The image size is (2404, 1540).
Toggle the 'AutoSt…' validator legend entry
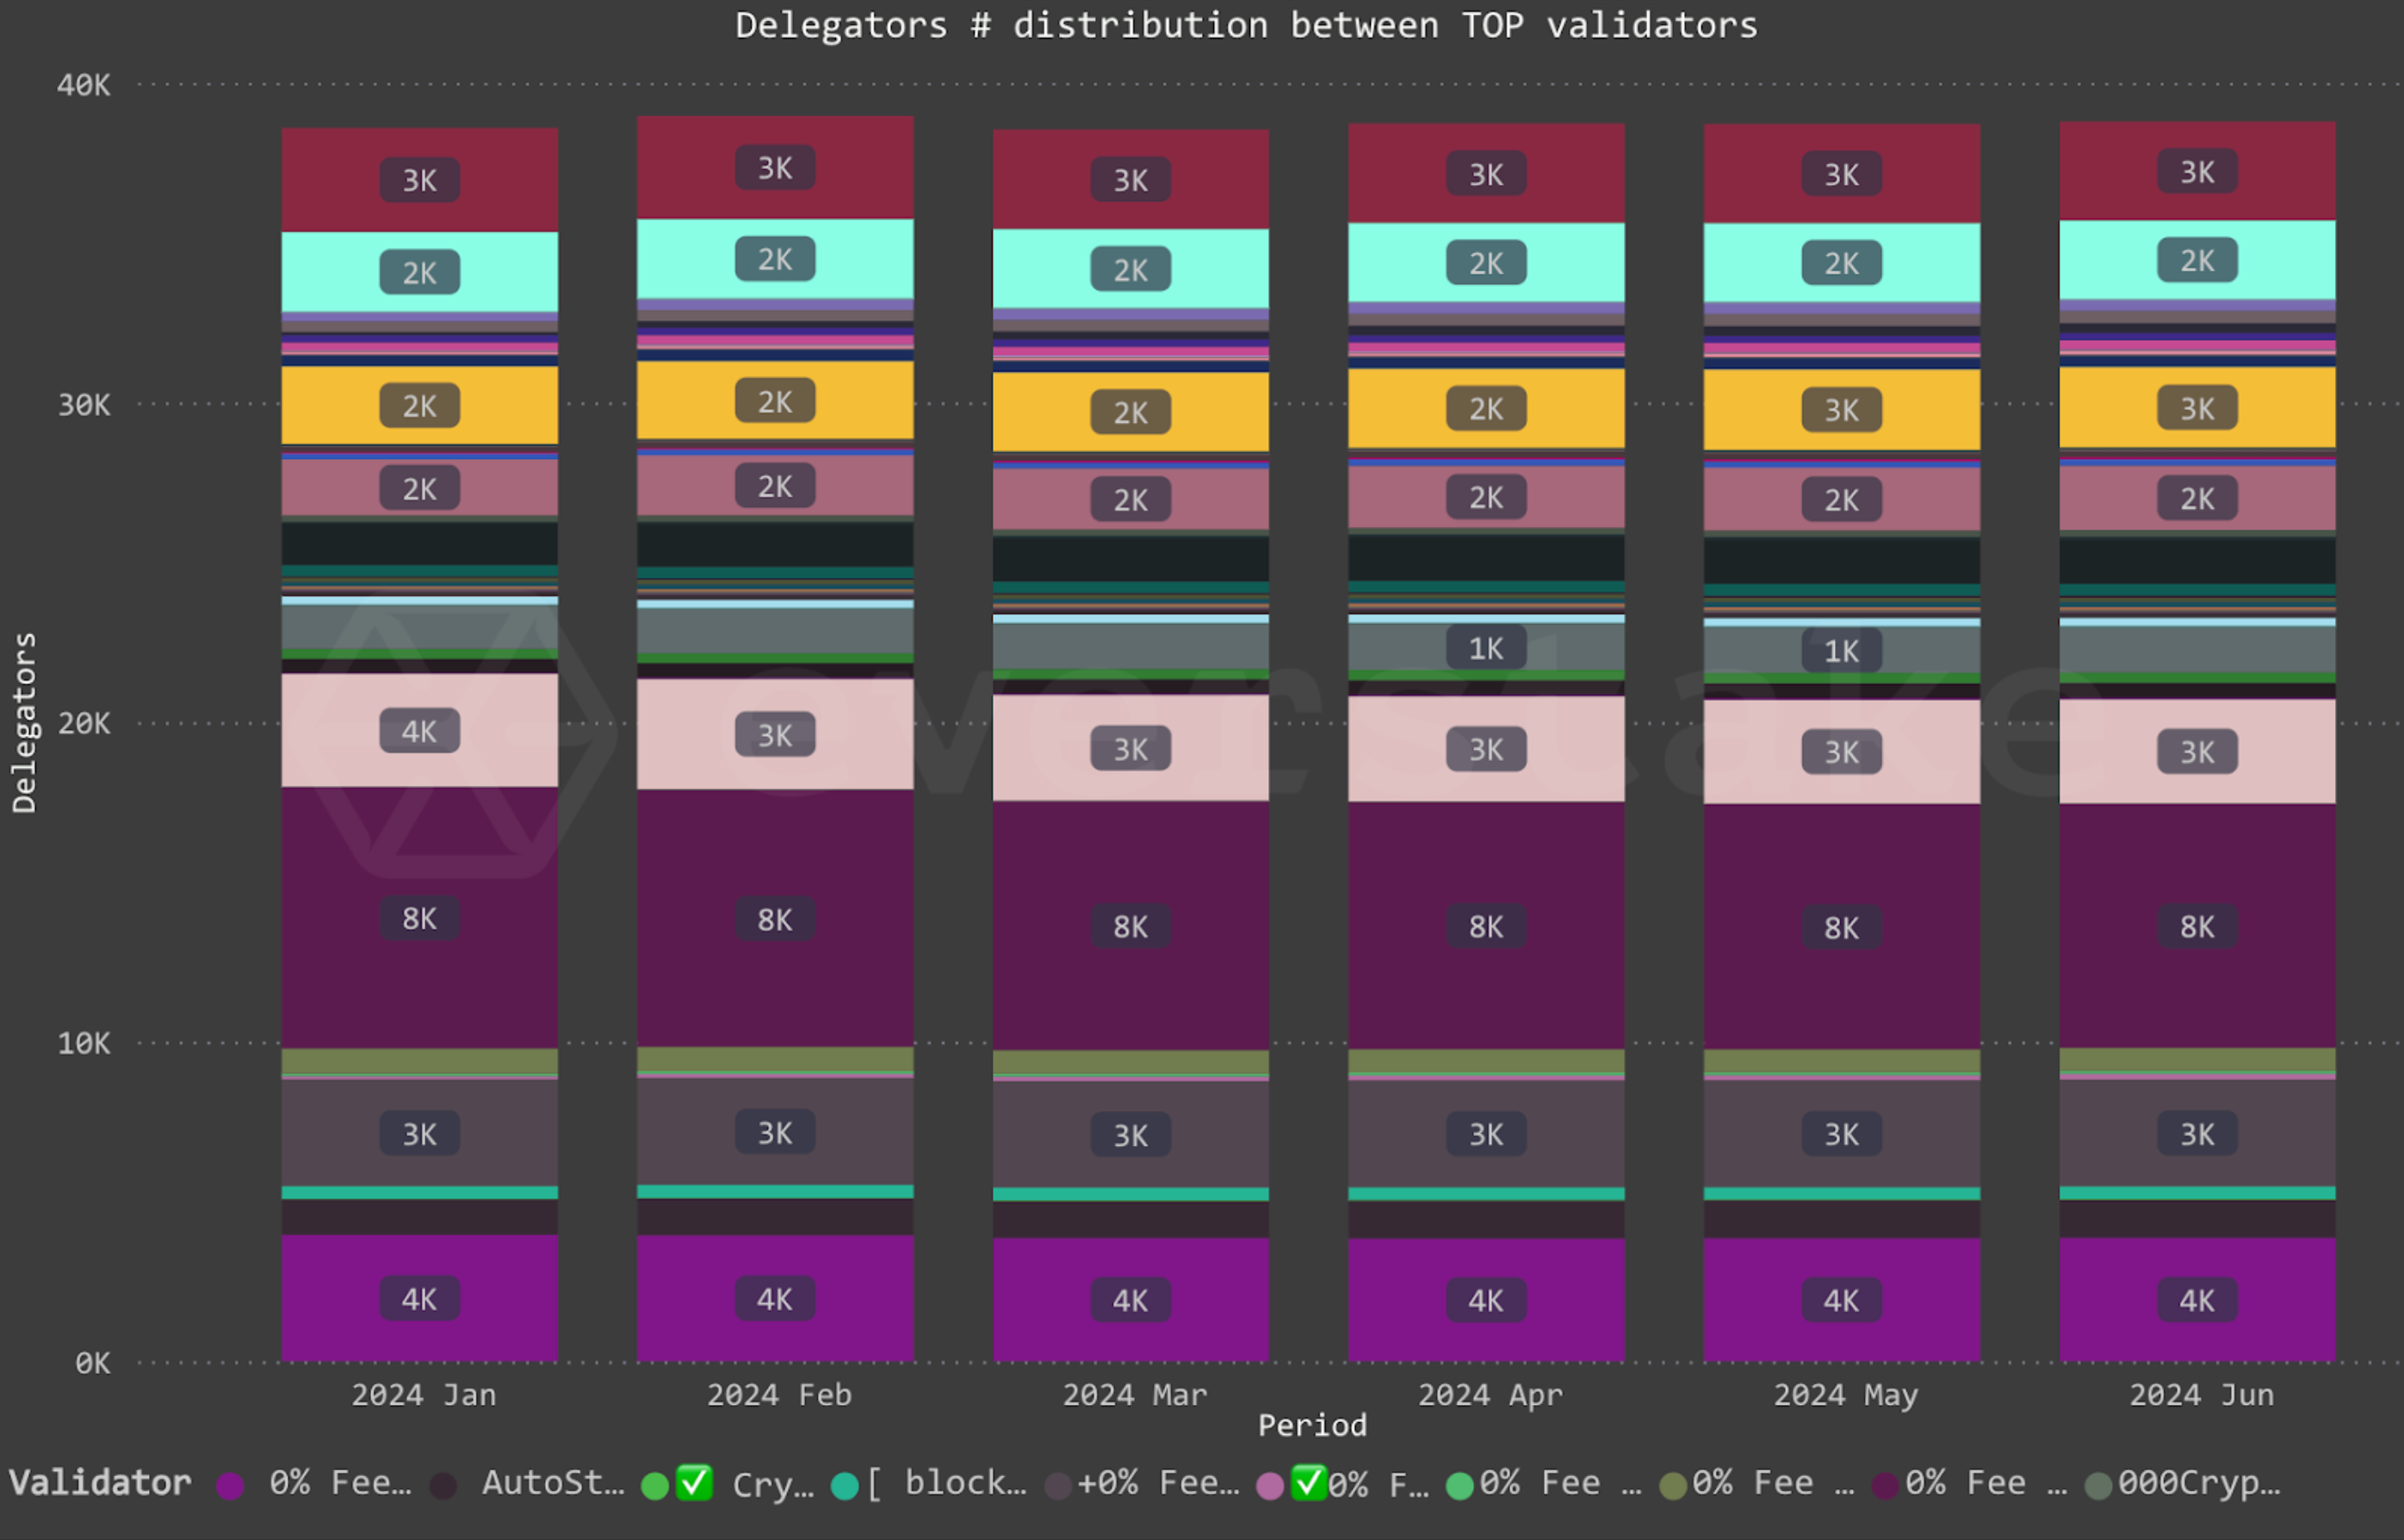click(x=527, y=1483)
